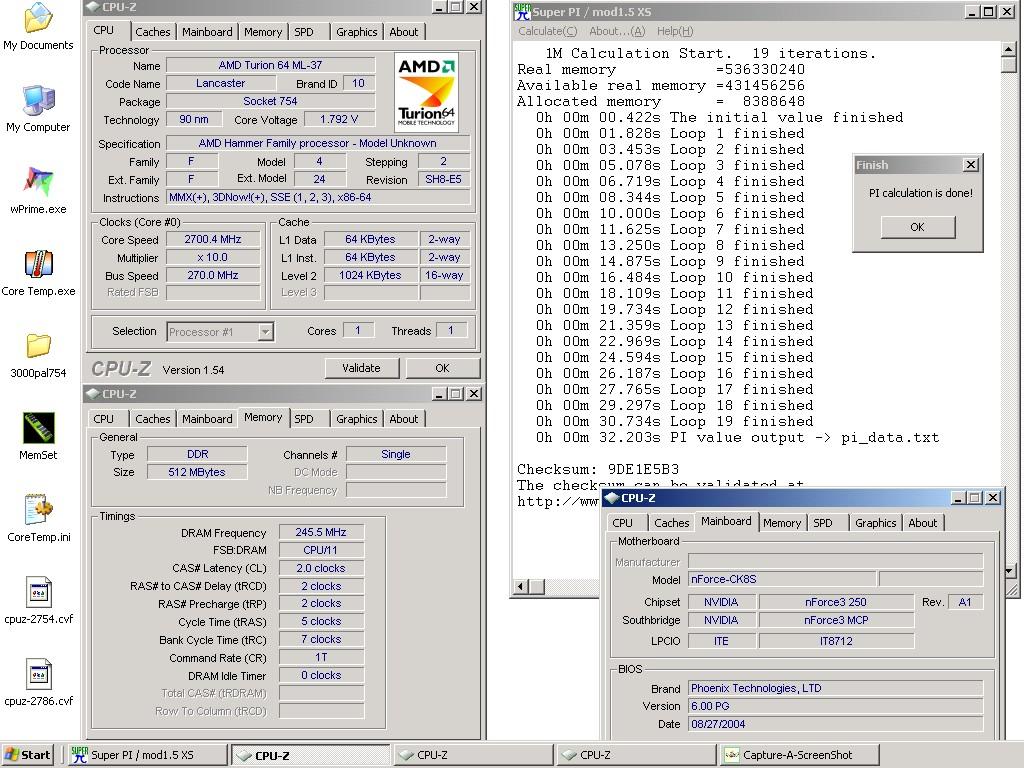The width and height of the screenshot is (1024, 768).
Task: Click the IT8712 LPCIO value
Action: [836, 641]
